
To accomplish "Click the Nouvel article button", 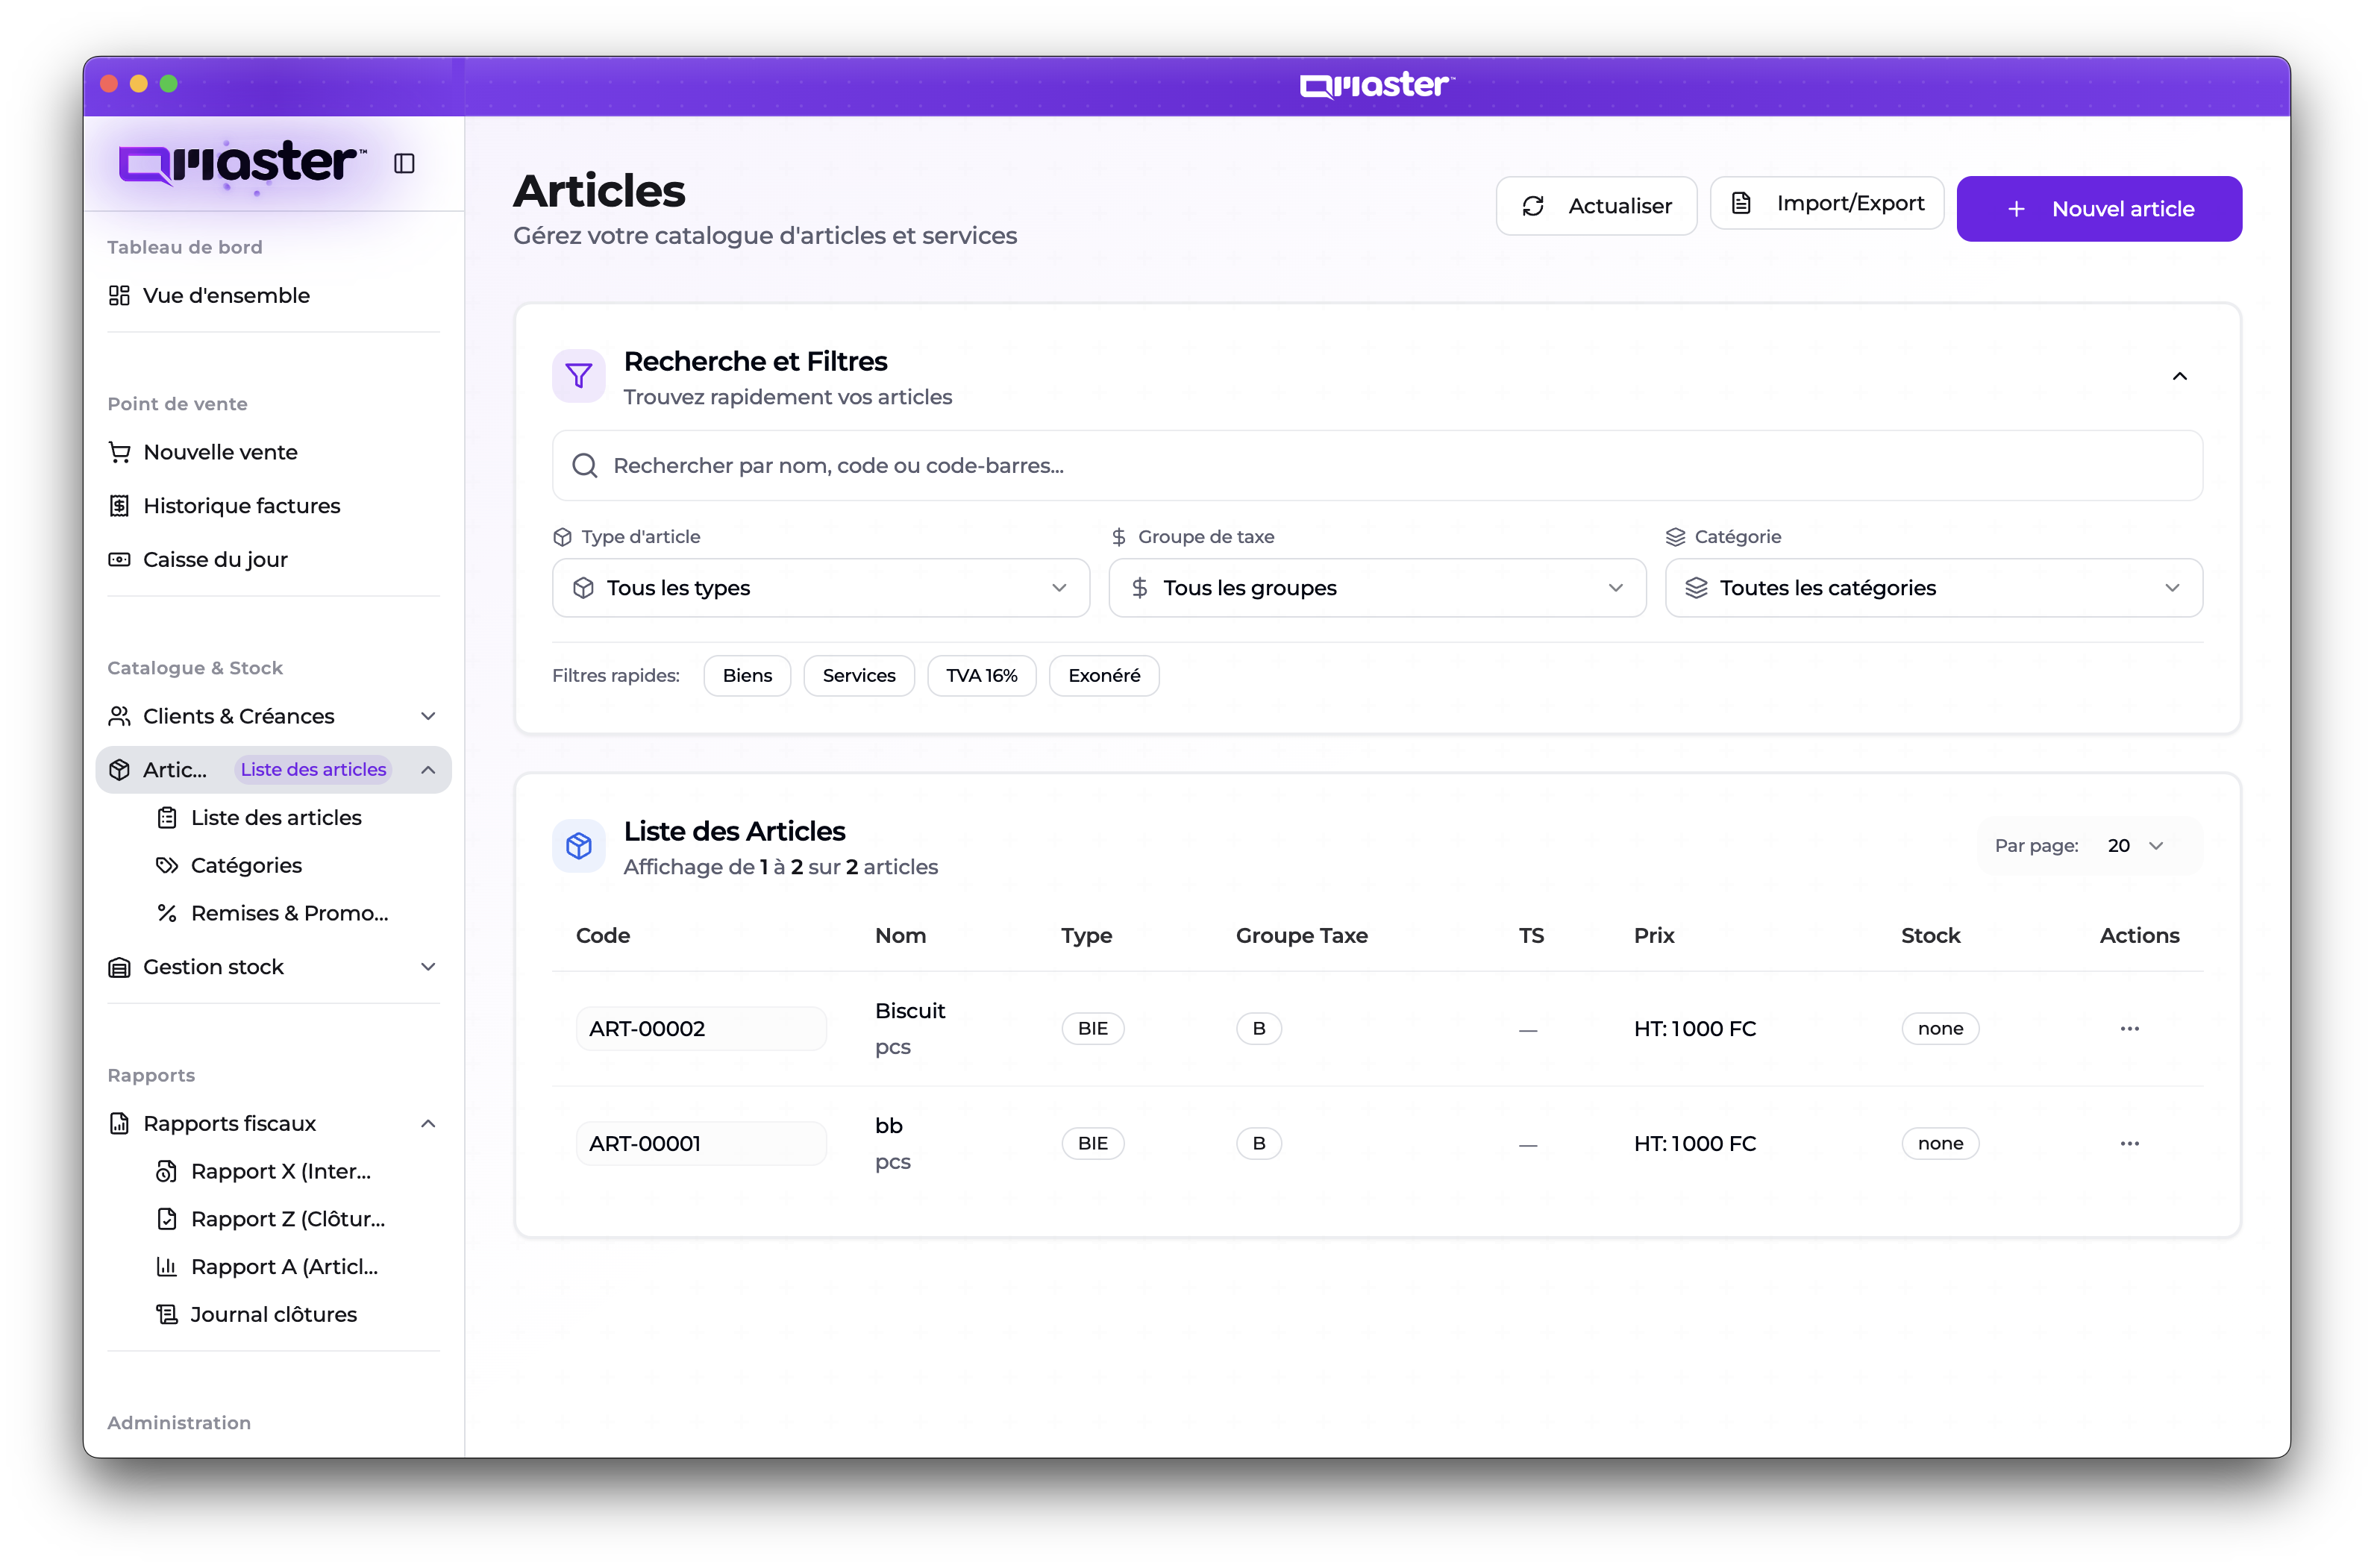I will tap(2098, 209).
